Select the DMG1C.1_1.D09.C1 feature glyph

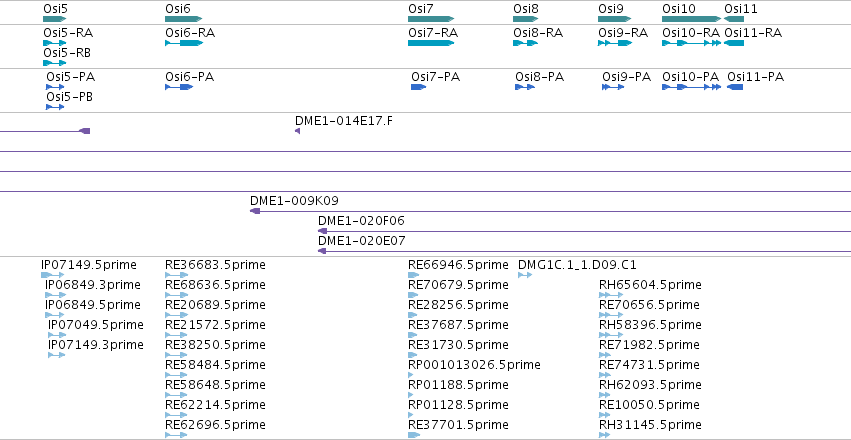(525, 275)
